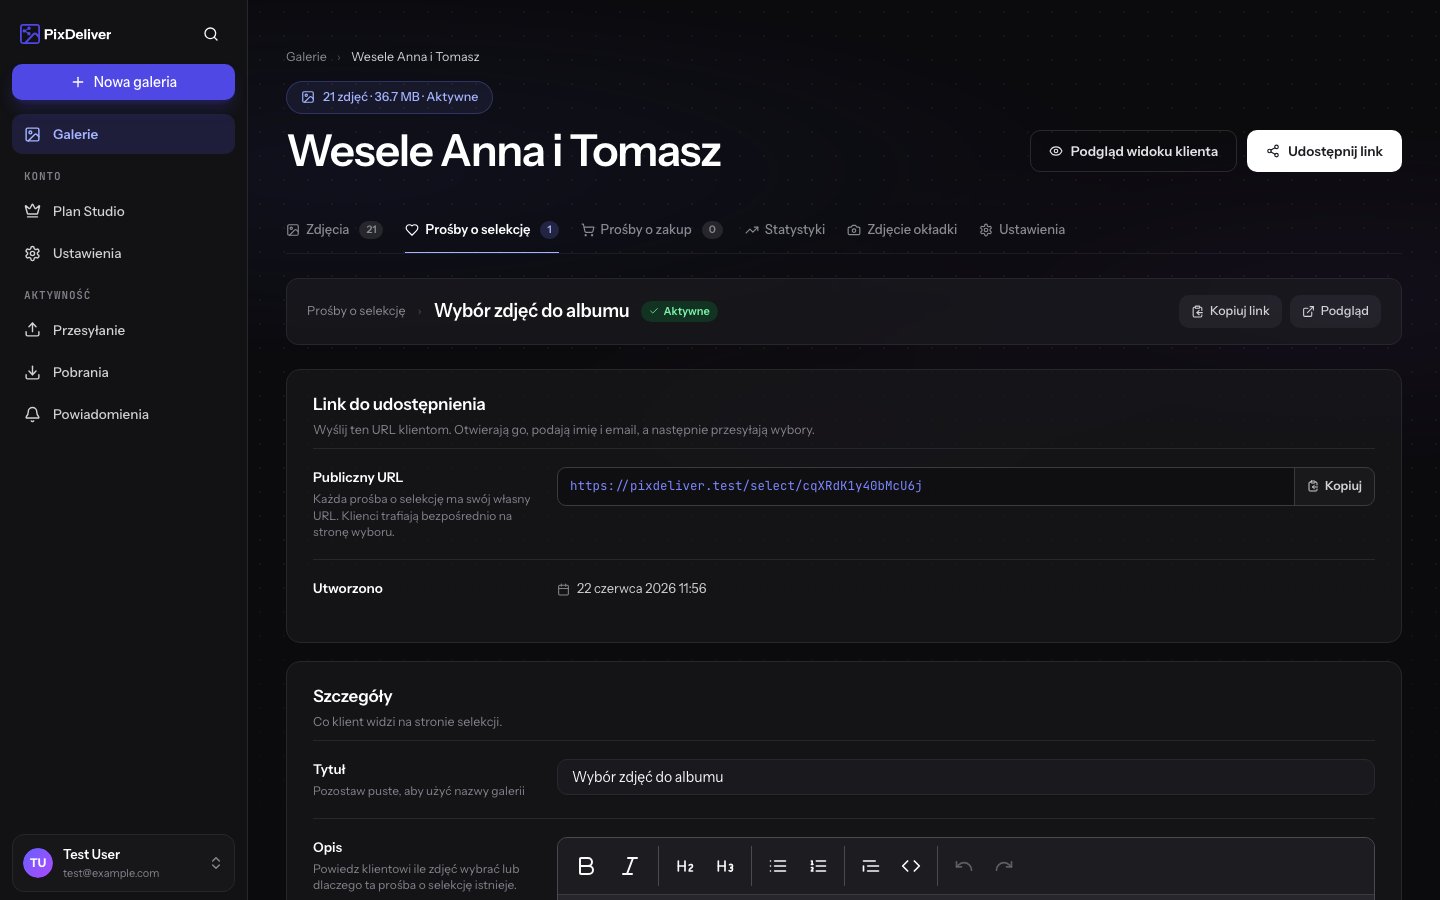Click the Kopiuj link button

(1230, 311)
